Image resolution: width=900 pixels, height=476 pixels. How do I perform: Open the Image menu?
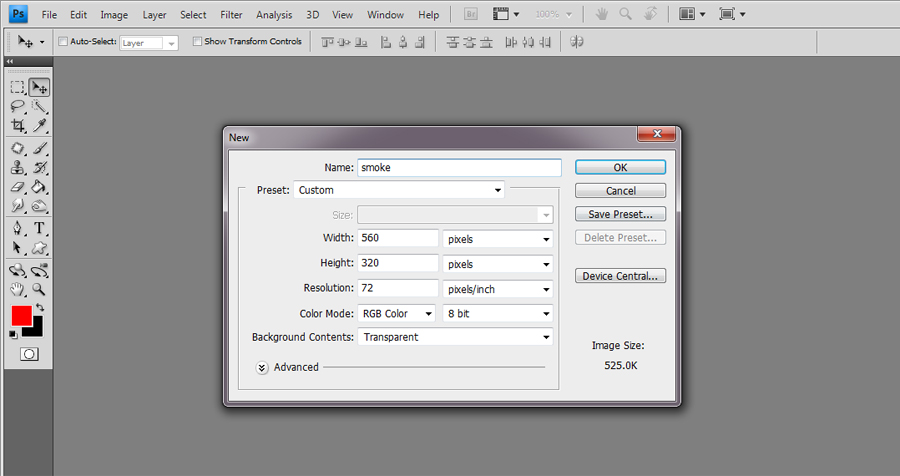tap(114, 15)
